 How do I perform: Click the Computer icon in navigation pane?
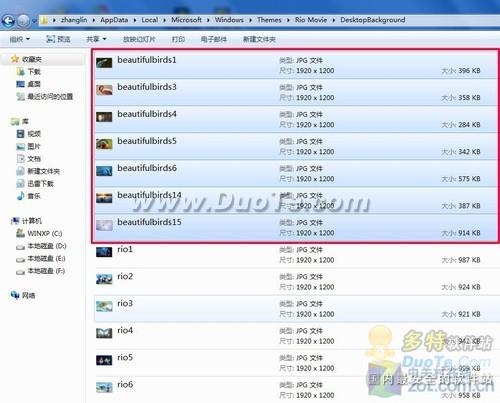[x=15, y=220]
